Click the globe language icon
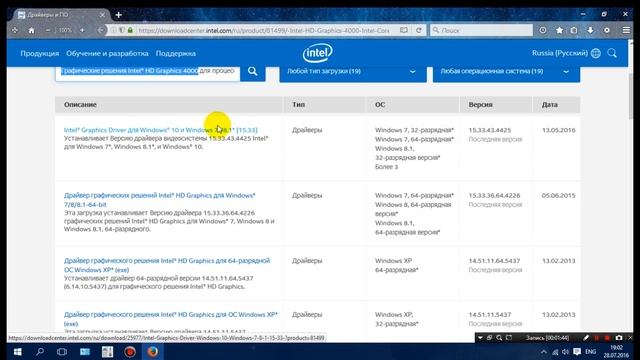Viewport: 640px width, 360px height. click(x=596, y=53)
